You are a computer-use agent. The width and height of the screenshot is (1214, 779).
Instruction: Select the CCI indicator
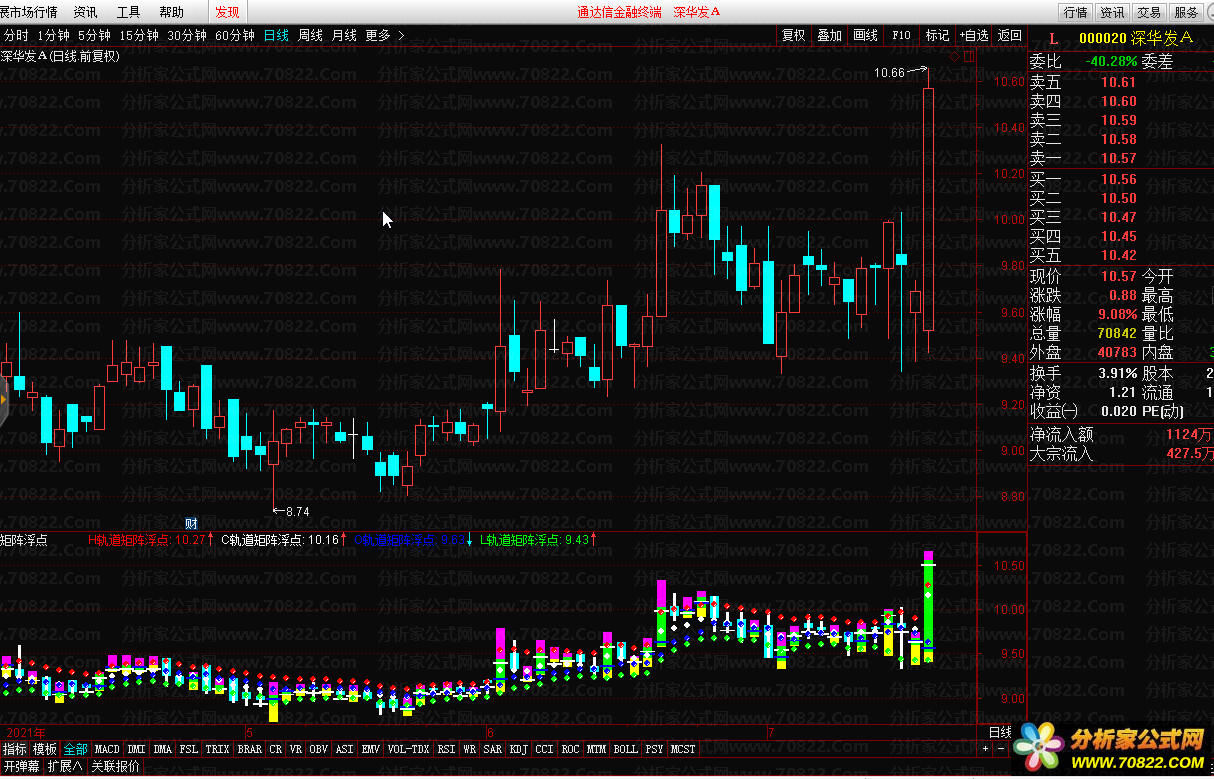[x=545, y=749]
